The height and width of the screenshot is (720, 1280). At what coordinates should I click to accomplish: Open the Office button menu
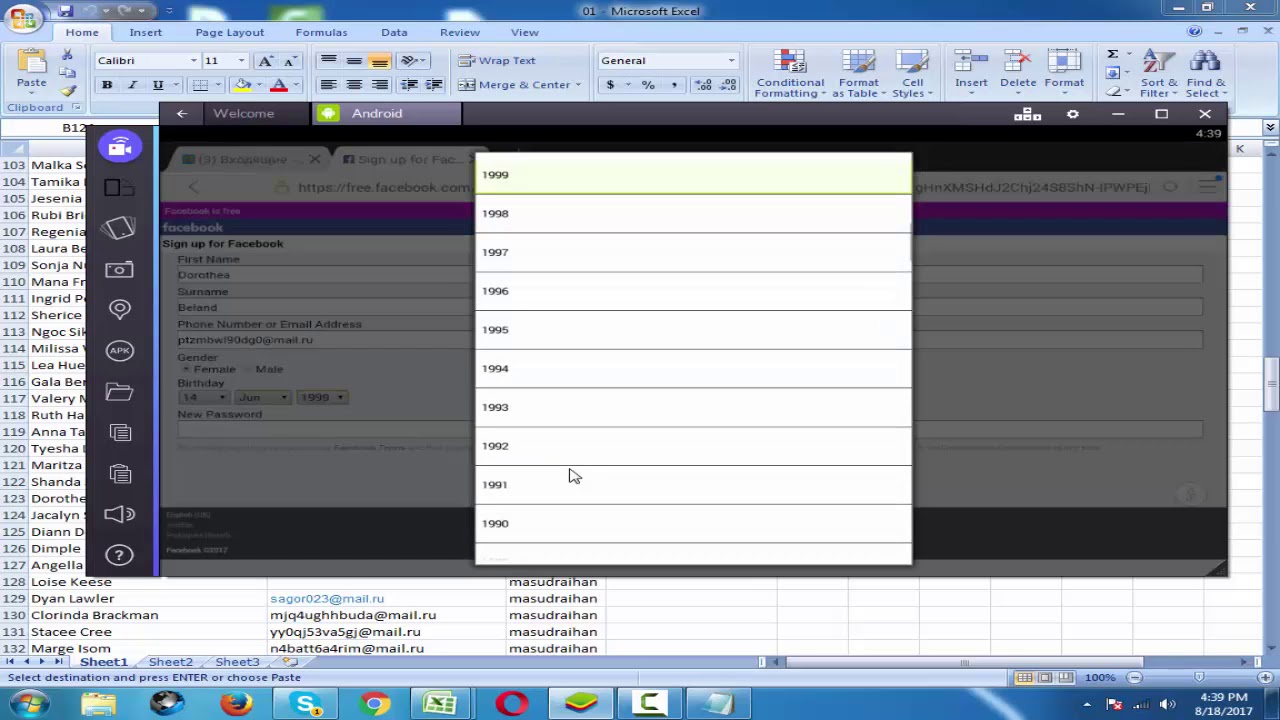23,19
